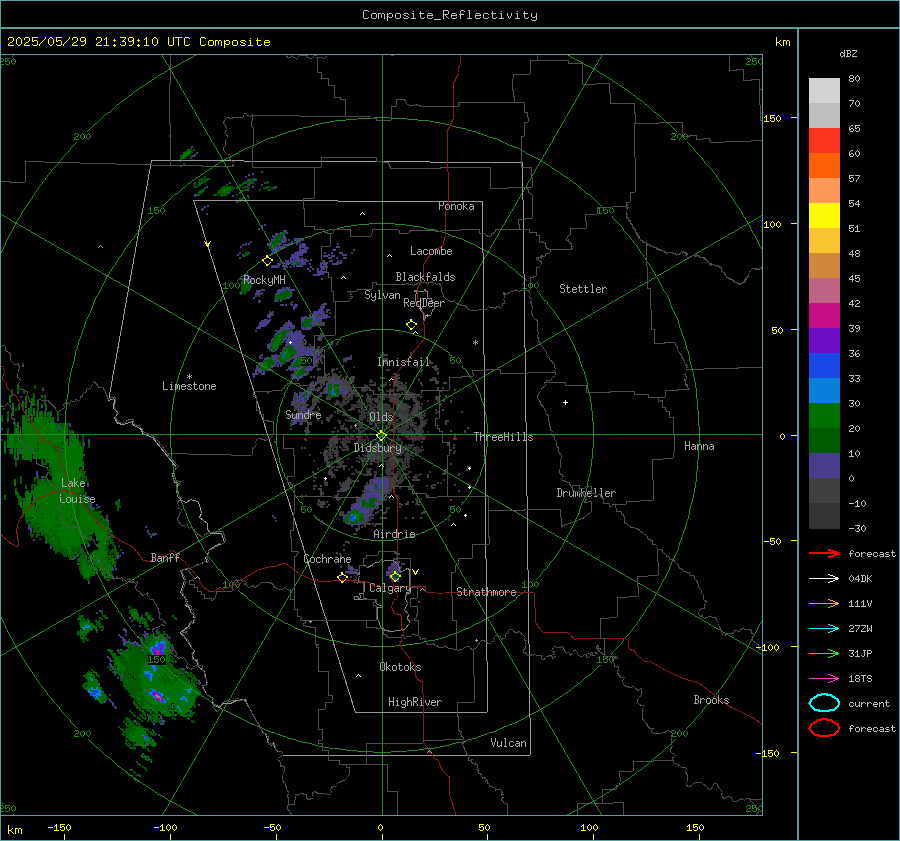Click the Hanna city label
The height and width of the screenshot is (841, 900).
pyautogui.click(x=699, y=446)
